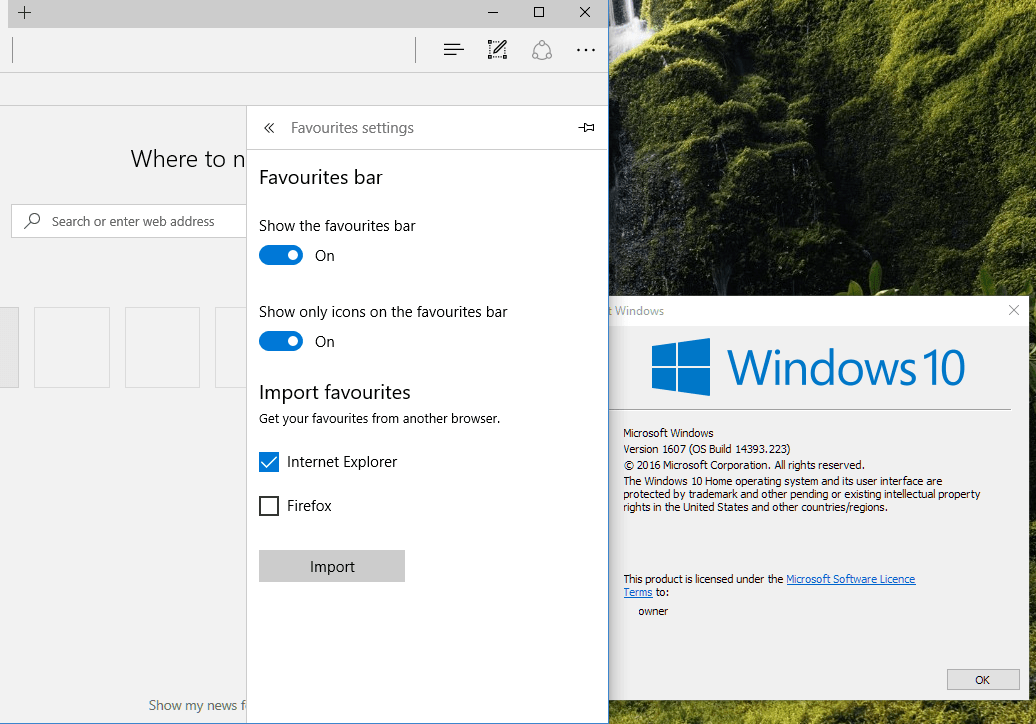1036x724 pixels.
Task: Open the Share panel
Action: coord(542,49)
